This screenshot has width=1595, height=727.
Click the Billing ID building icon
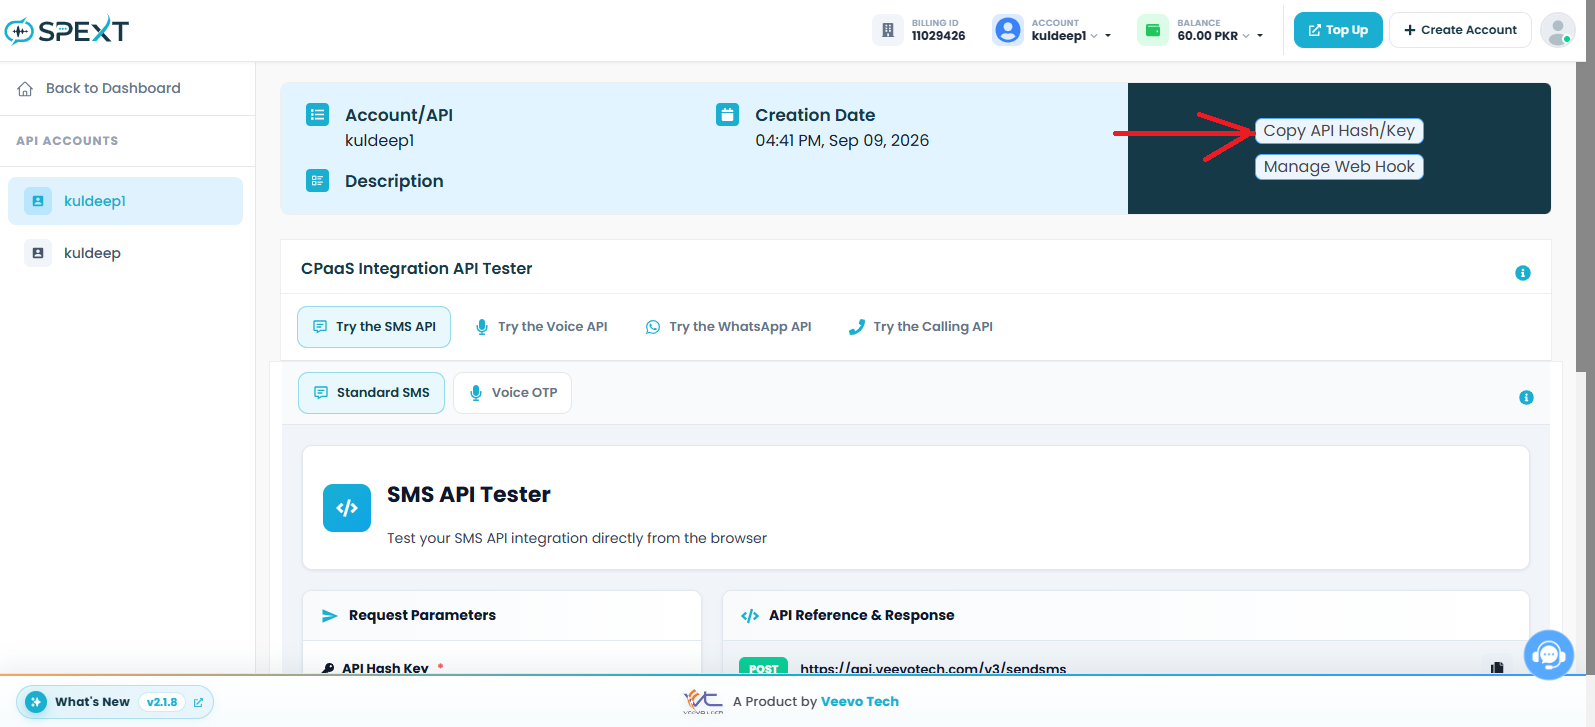[x=888, y=30]
